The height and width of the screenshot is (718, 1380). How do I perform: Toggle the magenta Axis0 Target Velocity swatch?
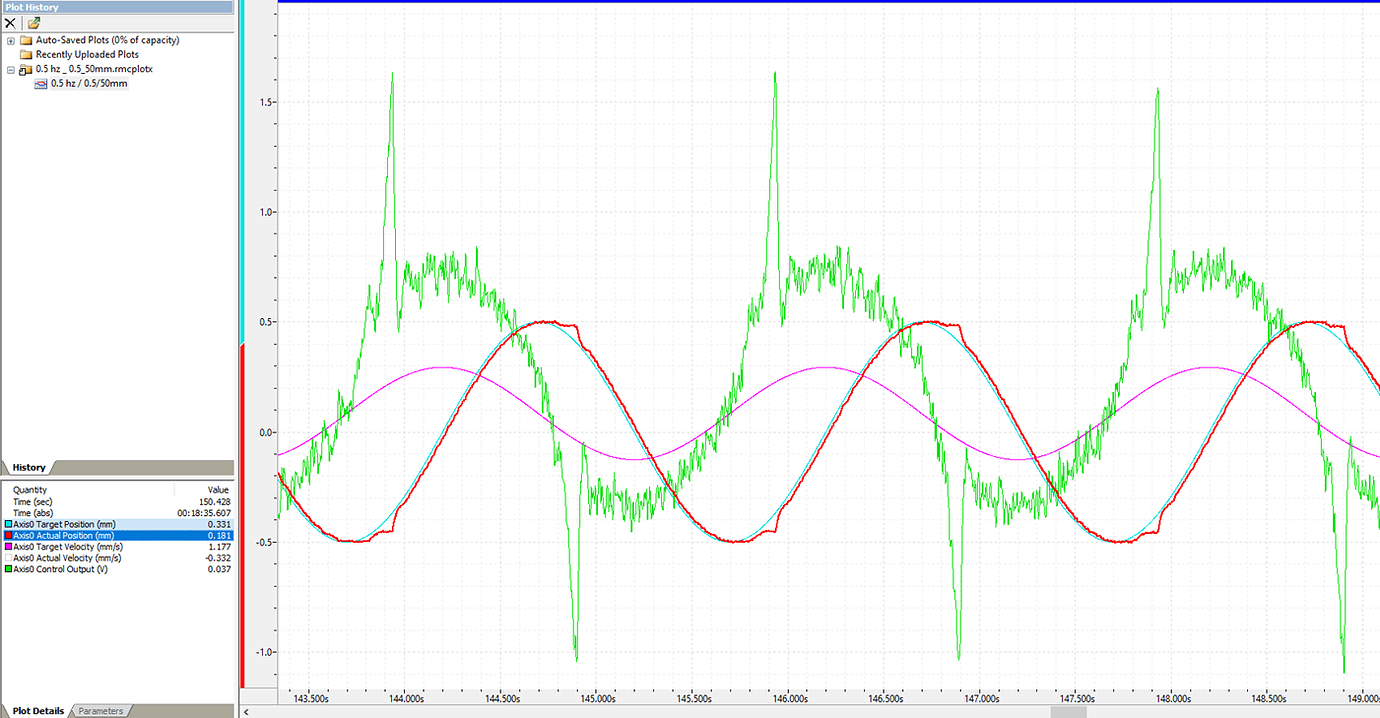[x=8, y=547]
